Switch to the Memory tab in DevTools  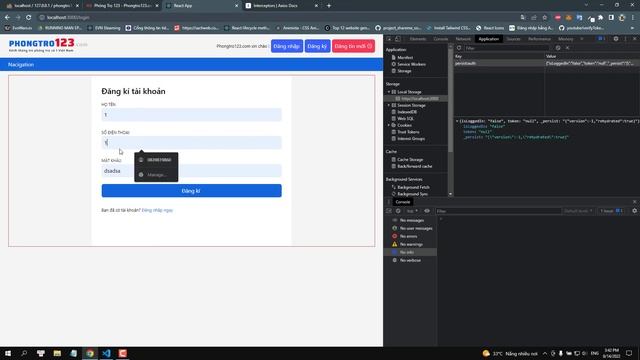click(565, 39)
